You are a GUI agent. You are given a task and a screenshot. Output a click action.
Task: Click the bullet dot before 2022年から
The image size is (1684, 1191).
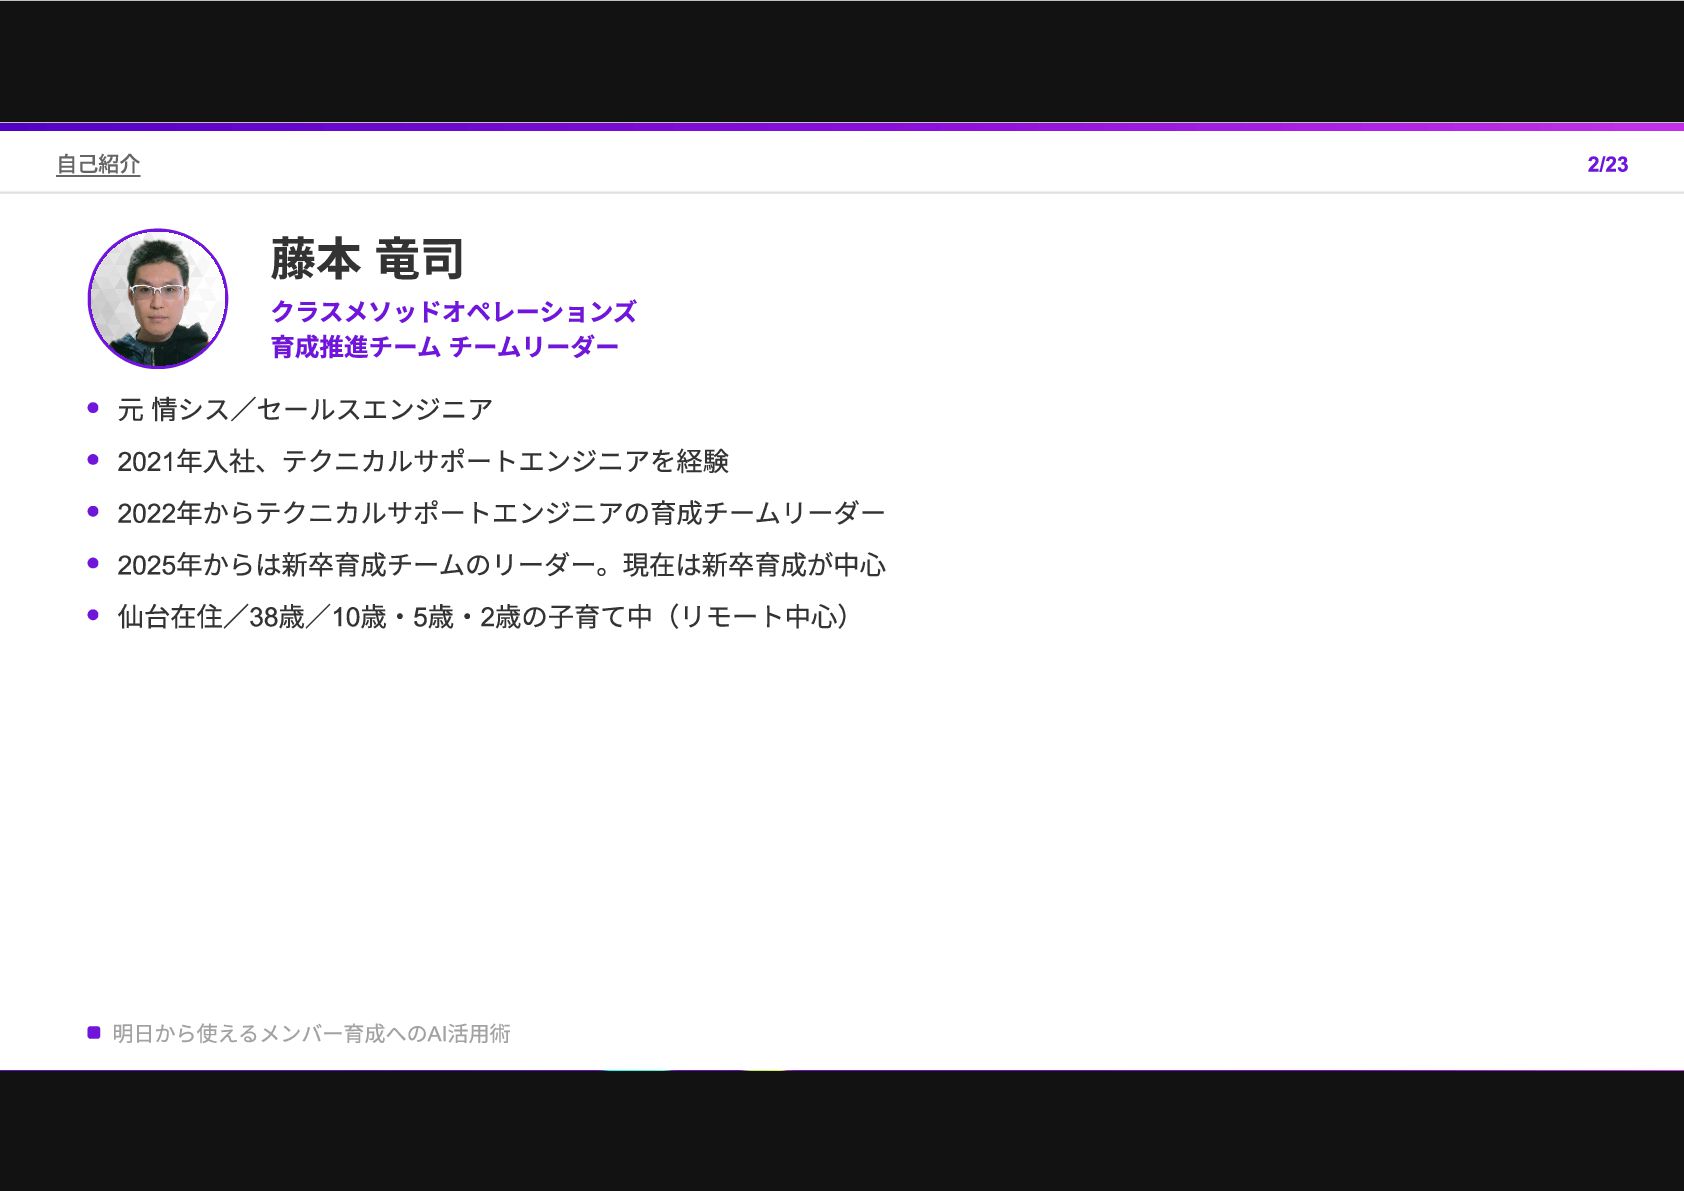[93, 512]
